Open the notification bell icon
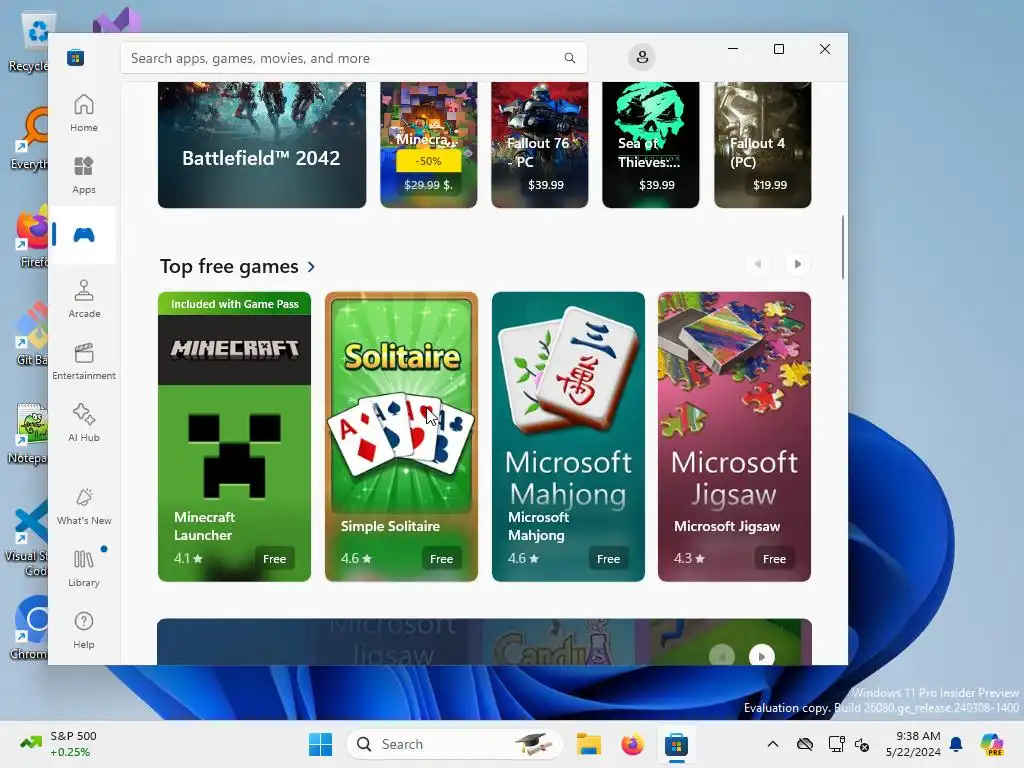 956,744
